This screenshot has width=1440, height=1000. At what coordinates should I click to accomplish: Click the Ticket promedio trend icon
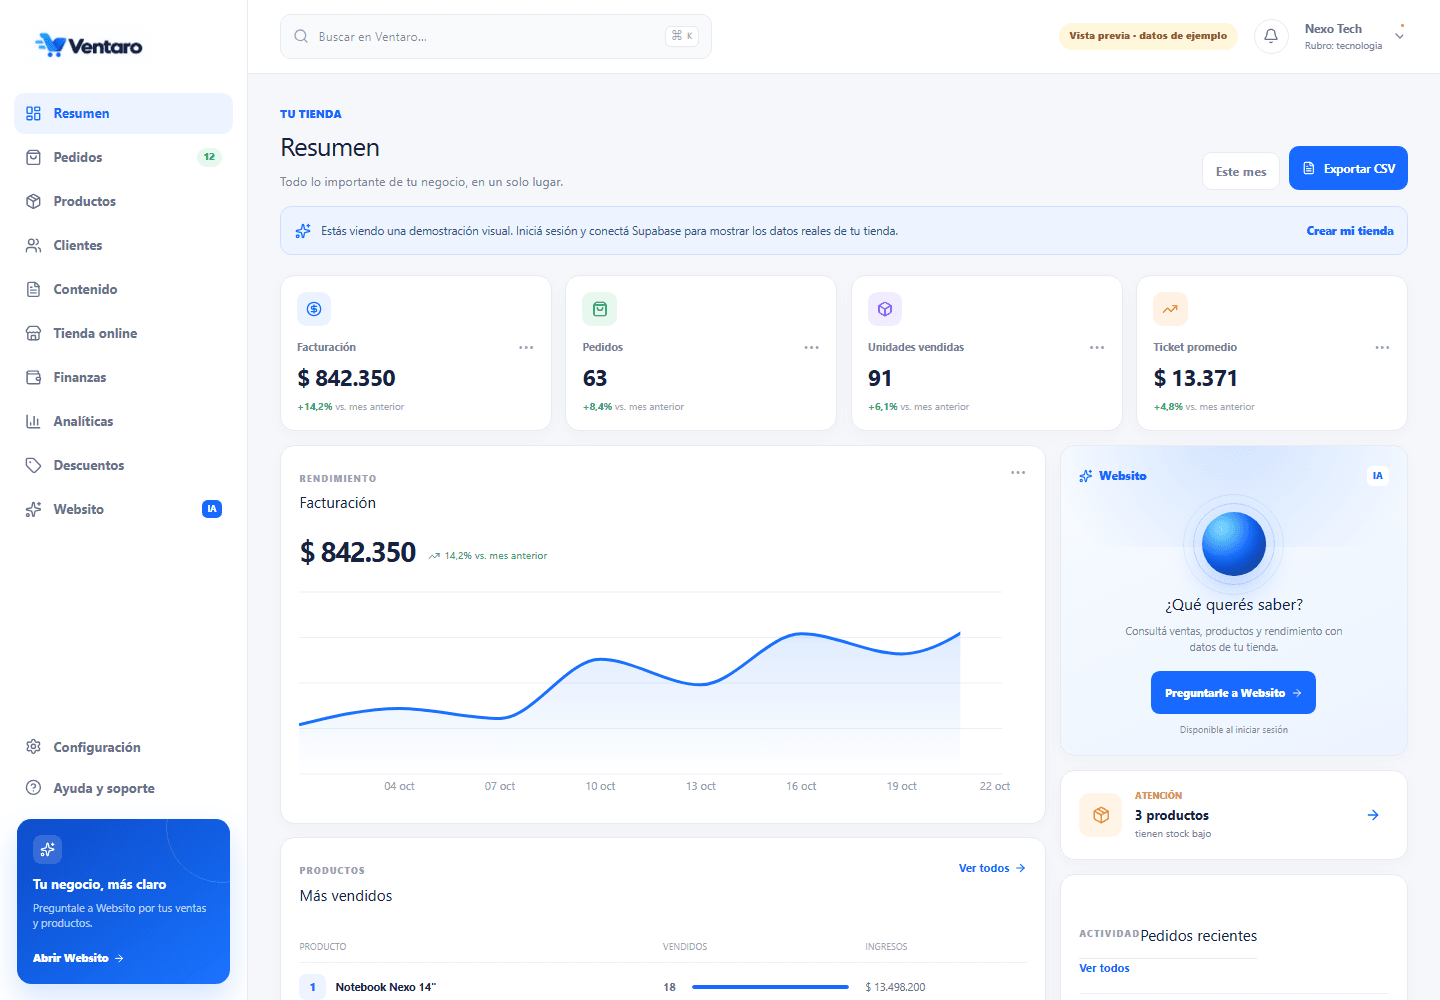point(1170,309)
